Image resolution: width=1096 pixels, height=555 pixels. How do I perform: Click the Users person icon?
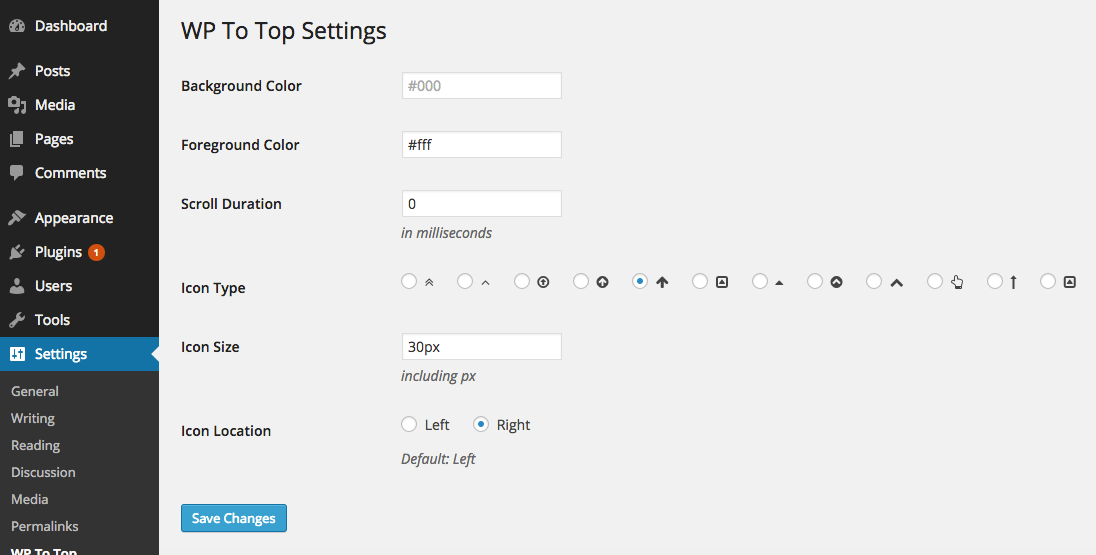tap(17, 286)
